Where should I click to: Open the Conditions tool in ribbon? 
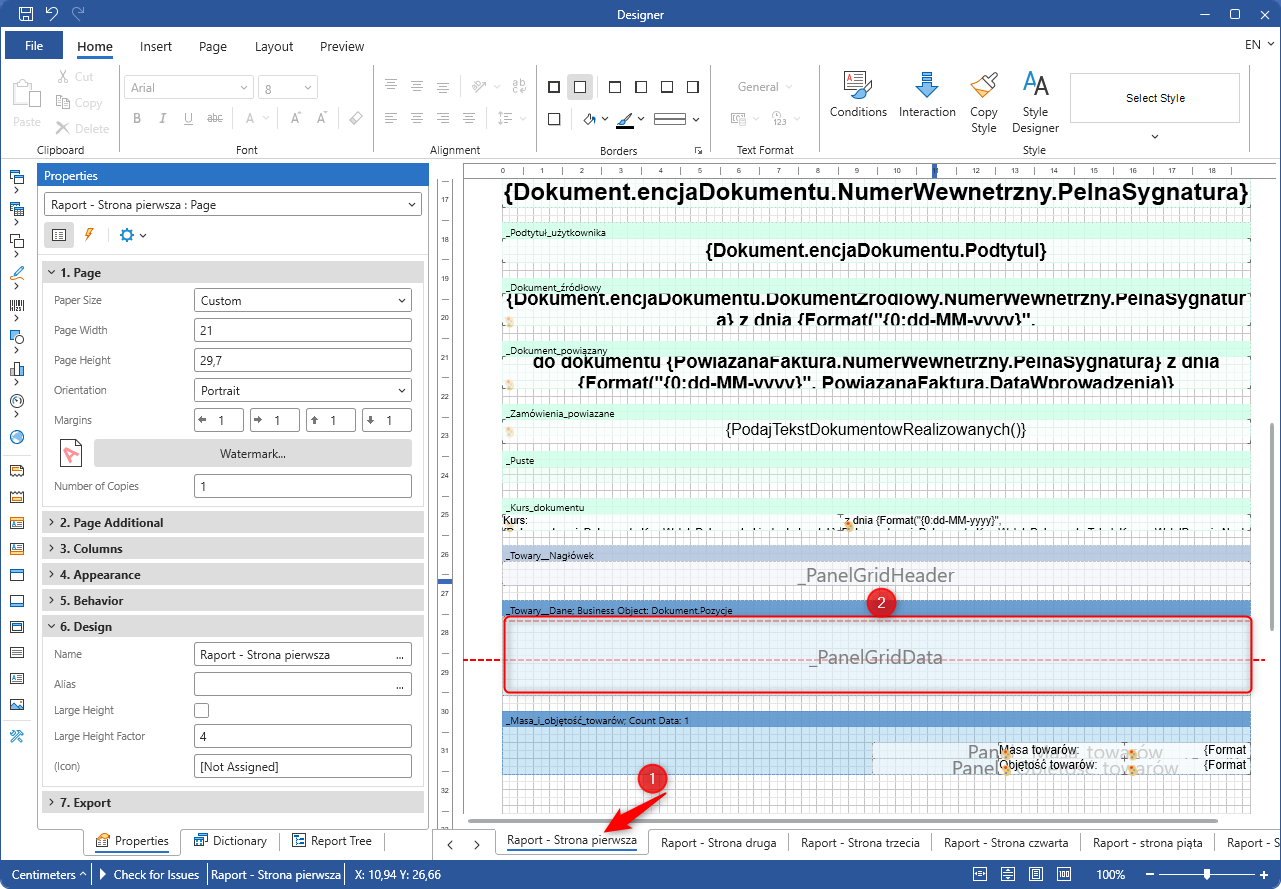(857, 95)
